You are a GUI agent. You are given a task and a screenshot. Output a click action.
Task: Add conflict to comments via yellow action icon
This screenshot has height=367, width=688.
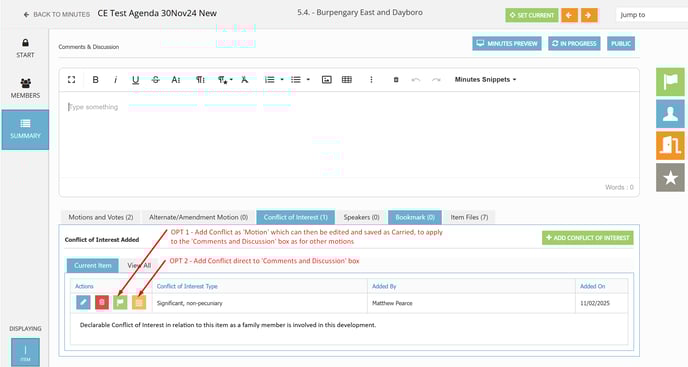(139, 302)
